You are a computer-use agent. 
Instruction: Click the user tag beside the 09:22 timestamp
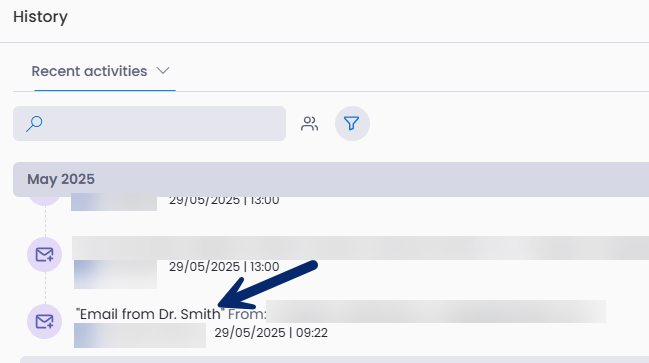(140, 335)
